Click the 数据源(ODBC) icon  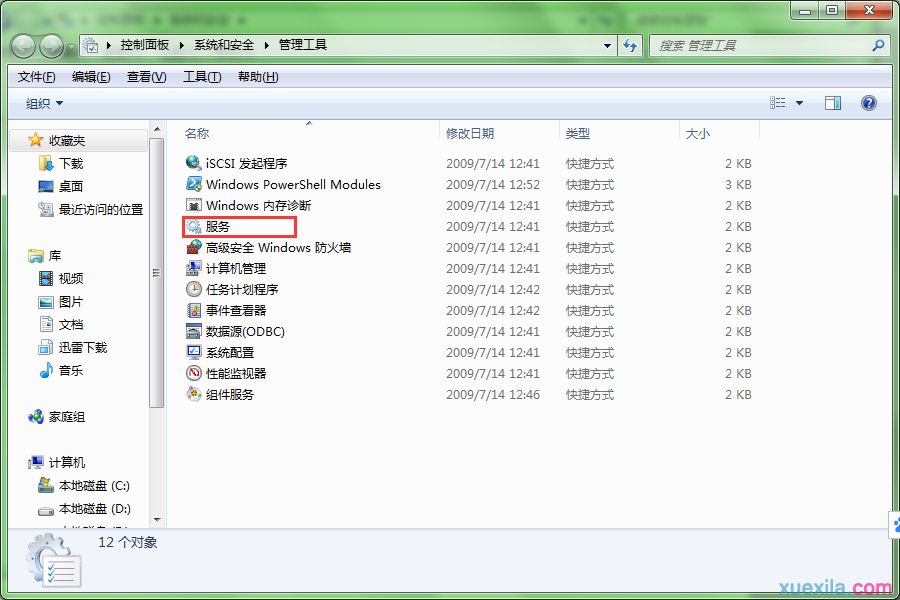193,331
